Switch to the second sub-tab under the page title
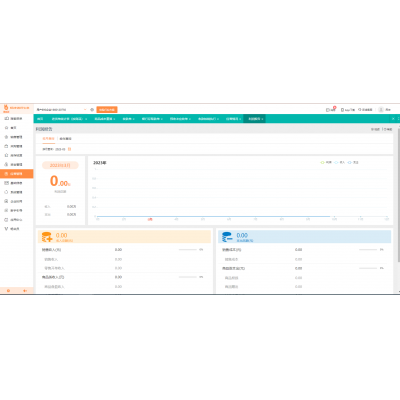Image resolution: width=400 pixels, height=400 pixels. pos(65,139)
